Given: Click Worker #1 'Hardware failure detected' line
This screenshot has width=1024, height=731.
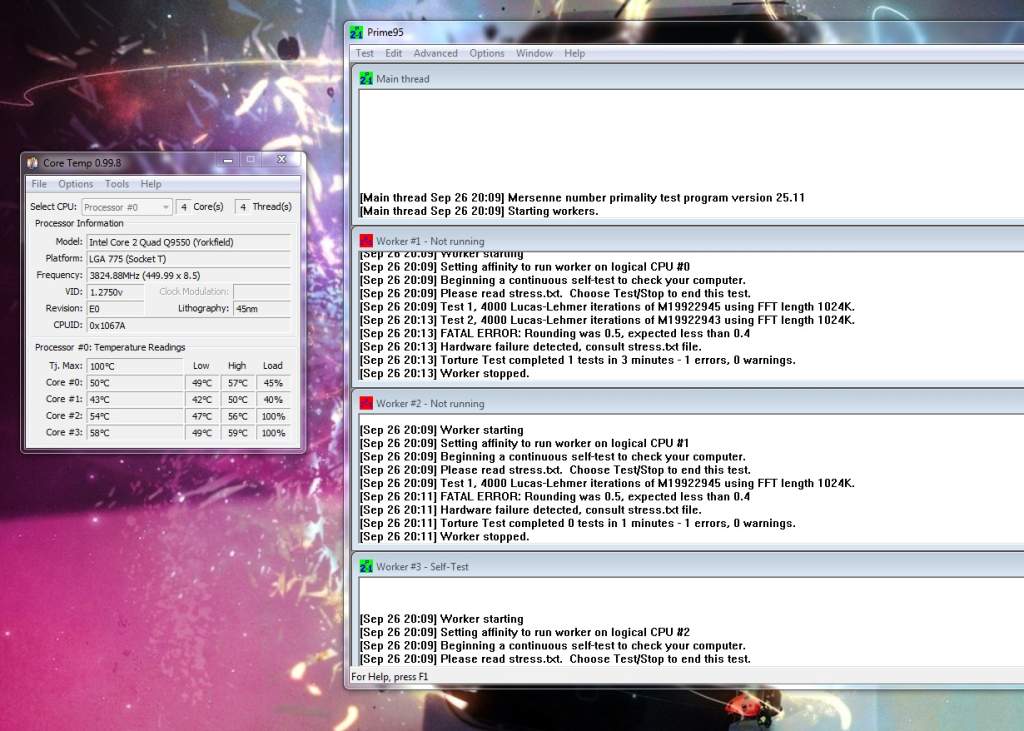Looking at the screenshot, I should pos(531,347).
